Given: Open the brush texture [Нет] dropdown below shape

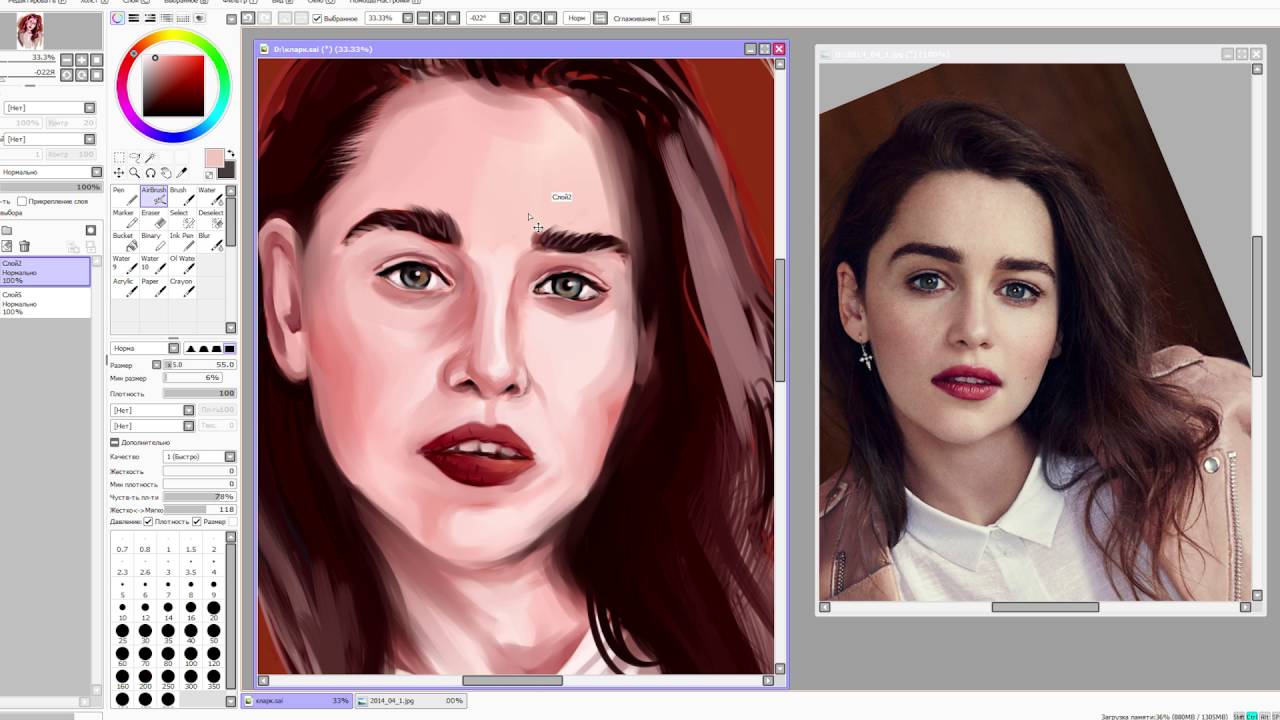Looking at the screenshot, I should (189, 426).
